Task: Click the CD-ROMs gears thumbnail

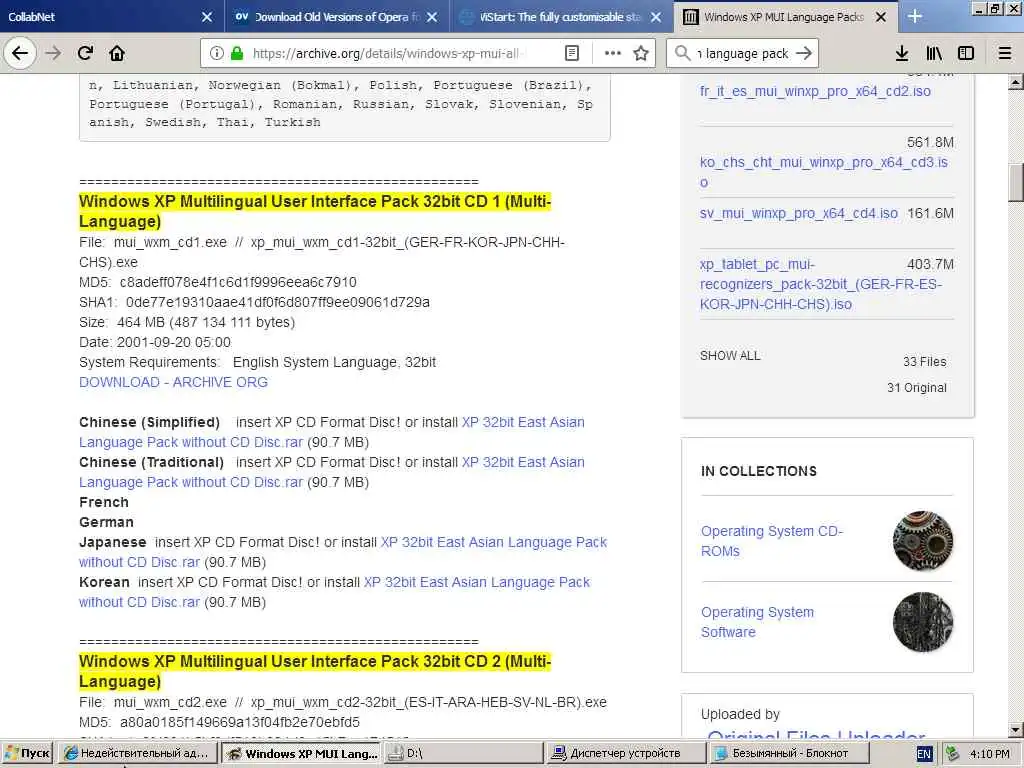Action: [923, 541]
